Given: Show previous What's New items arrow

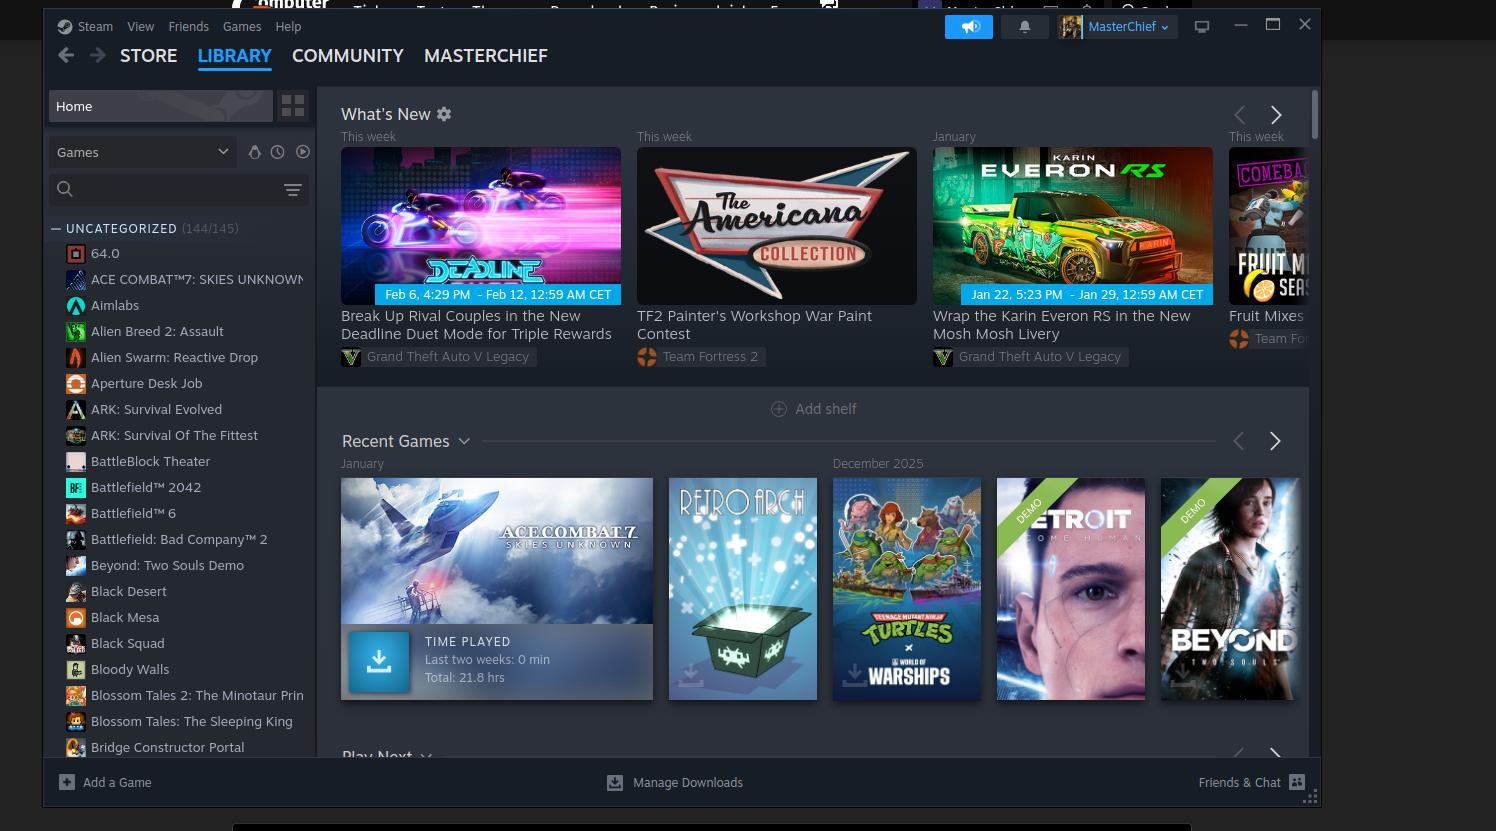Looking at the screenshot, I should point(1240,115).
